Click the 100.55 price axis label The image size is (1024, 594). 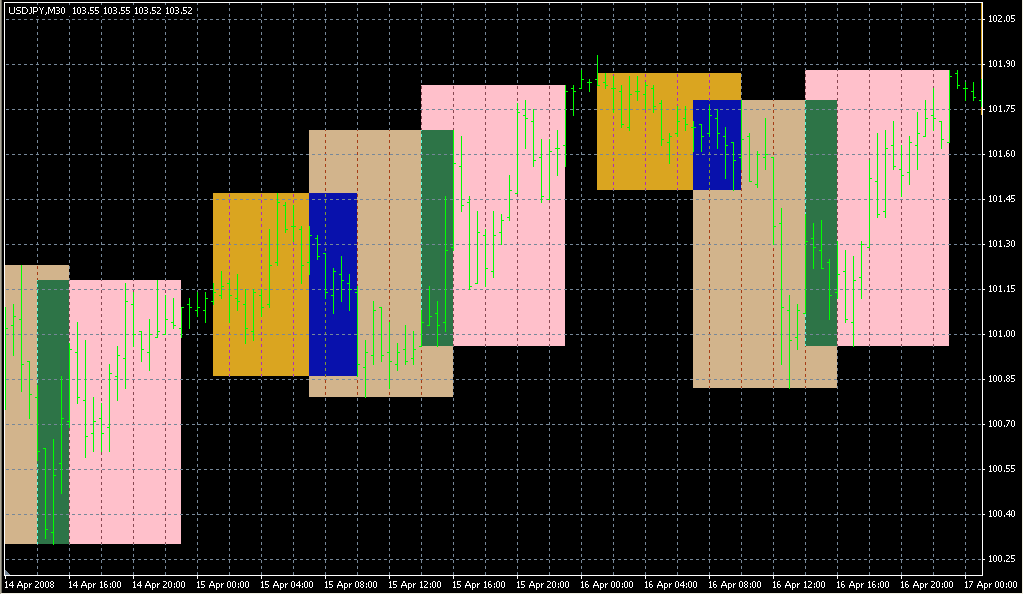click(x=1001, y=469)
